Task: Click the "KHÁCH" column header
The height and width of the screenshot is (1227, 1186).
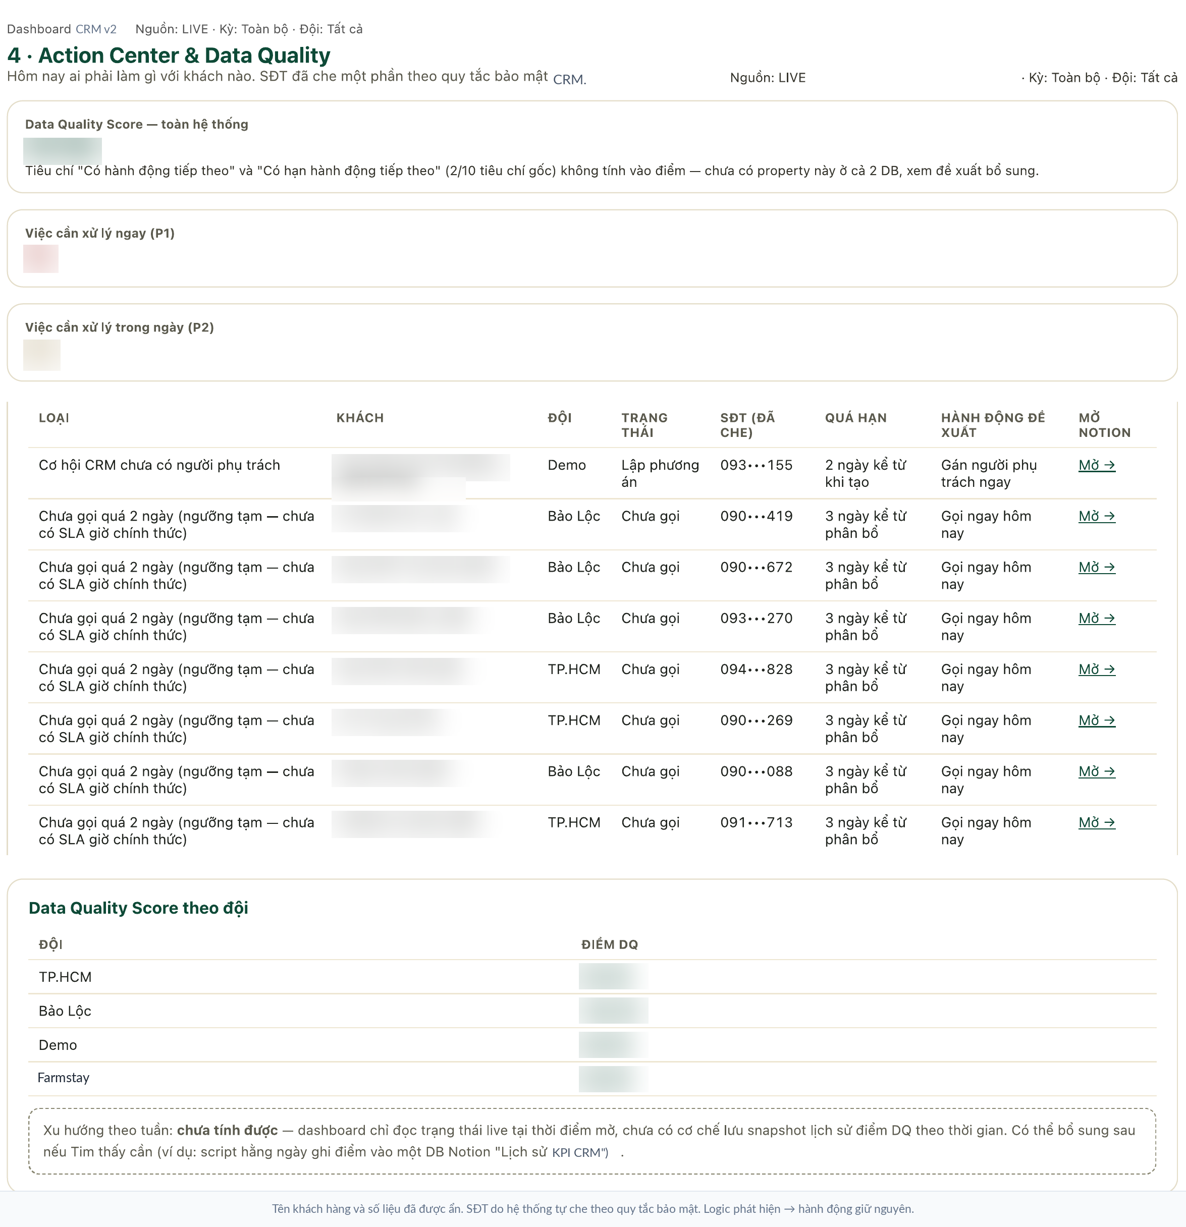Action: tap(360, 418)
